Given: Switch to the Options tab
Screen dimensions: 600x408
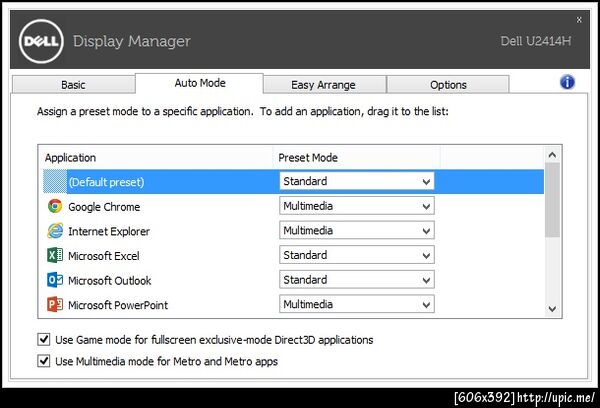Looking at the screenshot, I should click(x=448, y=85).
